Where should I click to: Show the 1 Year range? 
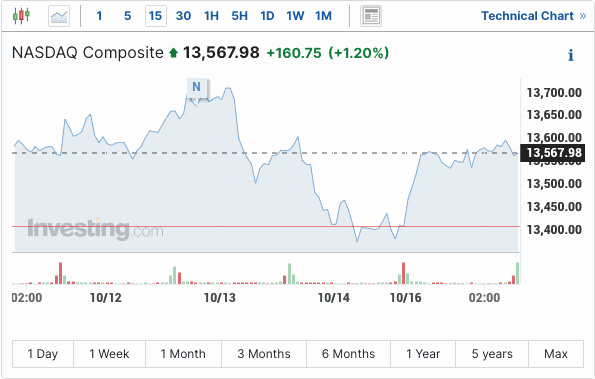click(x=423, y=354)
